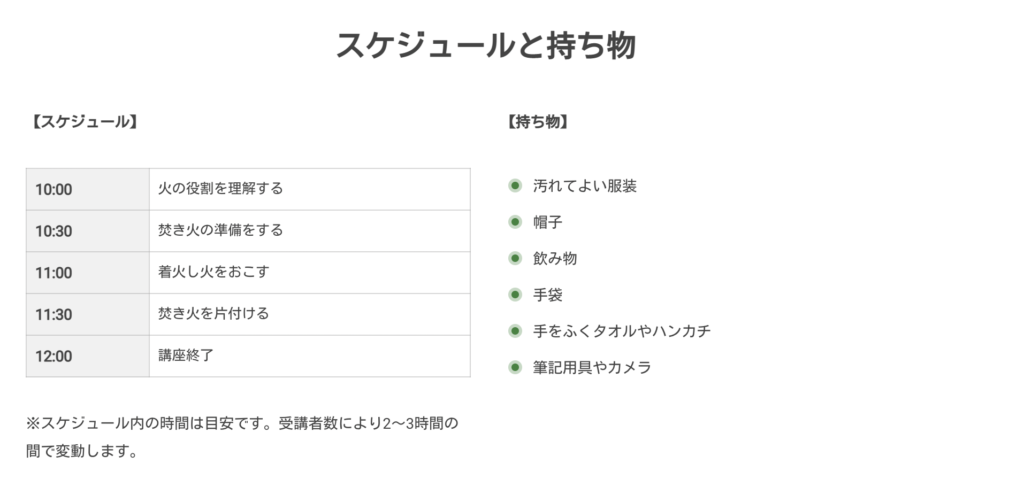Click the ※スケジュール内の時間 footnote text
Image resolution: width=1024 pixels, height=479 pixels.
243,437
